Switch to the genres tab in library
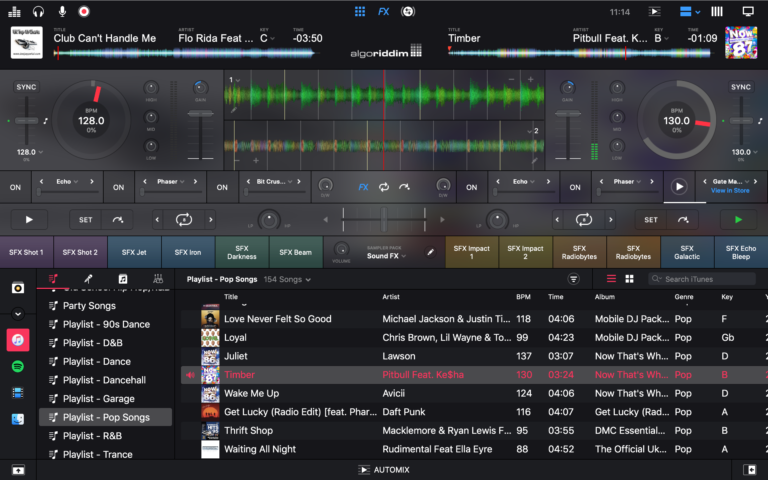The image size is (768, 480). 158,279
